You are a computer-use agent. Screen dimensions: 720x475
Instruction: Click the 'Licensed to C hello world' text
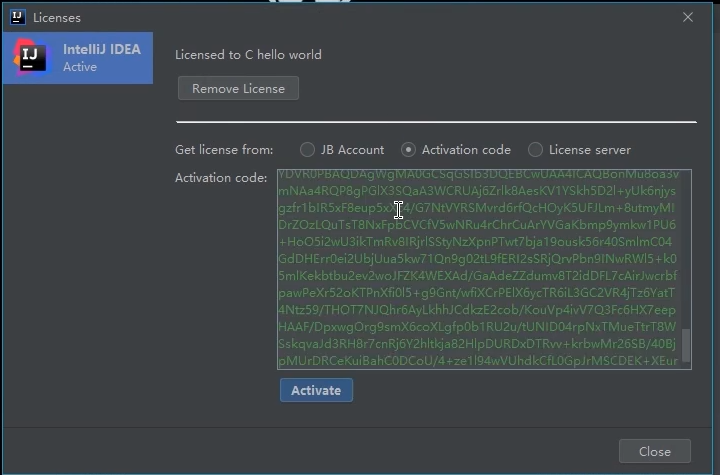click(x=248, y=55)
